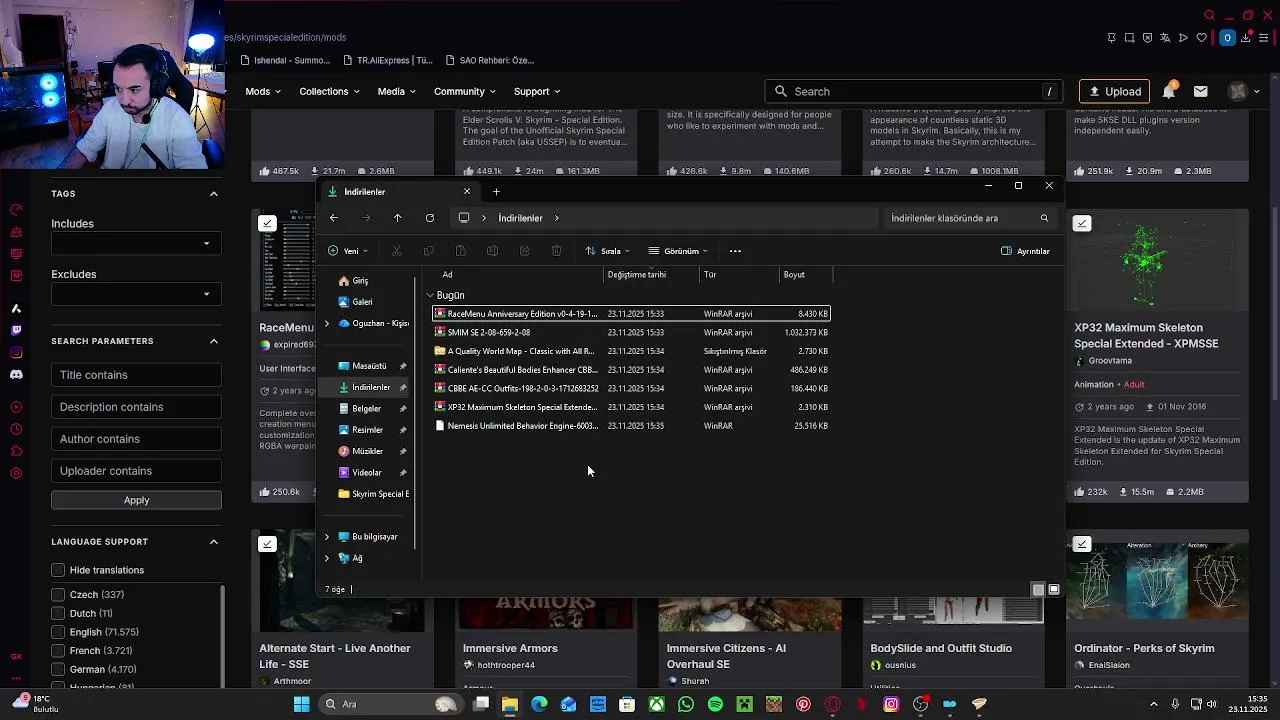Open Nexus messages envelope
The width and height of the screenshot is (1280, 720).
(1201, 91)
